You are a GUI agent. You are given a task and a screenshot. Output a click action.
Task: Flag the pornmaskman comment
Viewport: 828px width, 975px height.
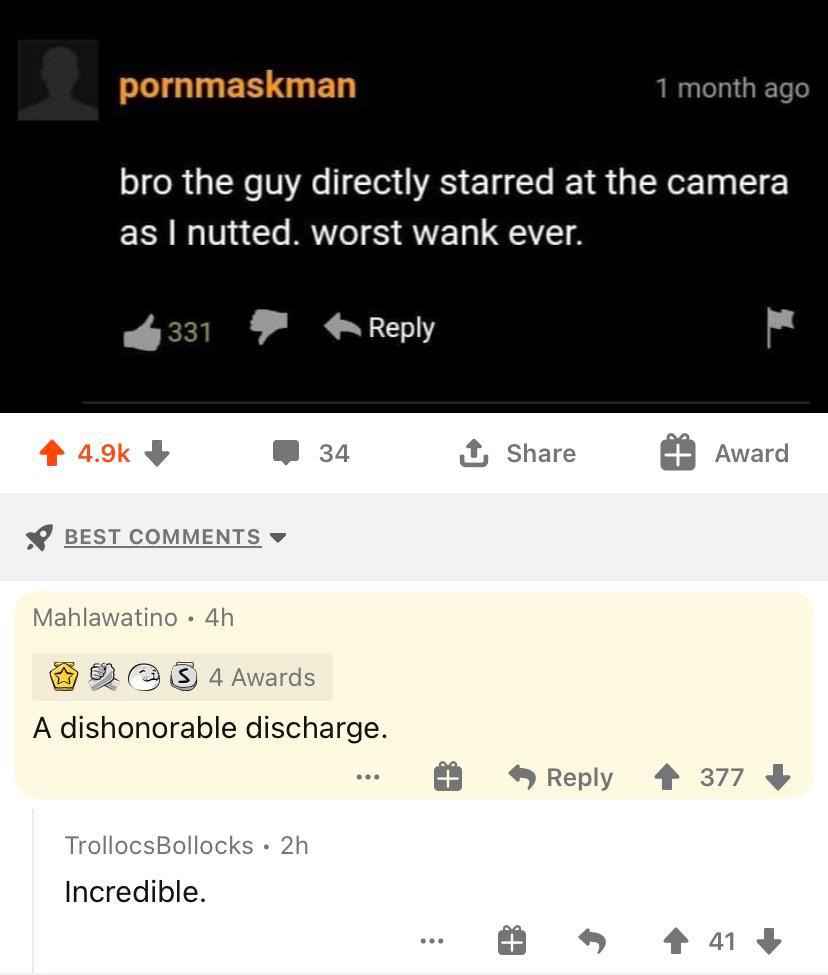click(x=780, y=327)
